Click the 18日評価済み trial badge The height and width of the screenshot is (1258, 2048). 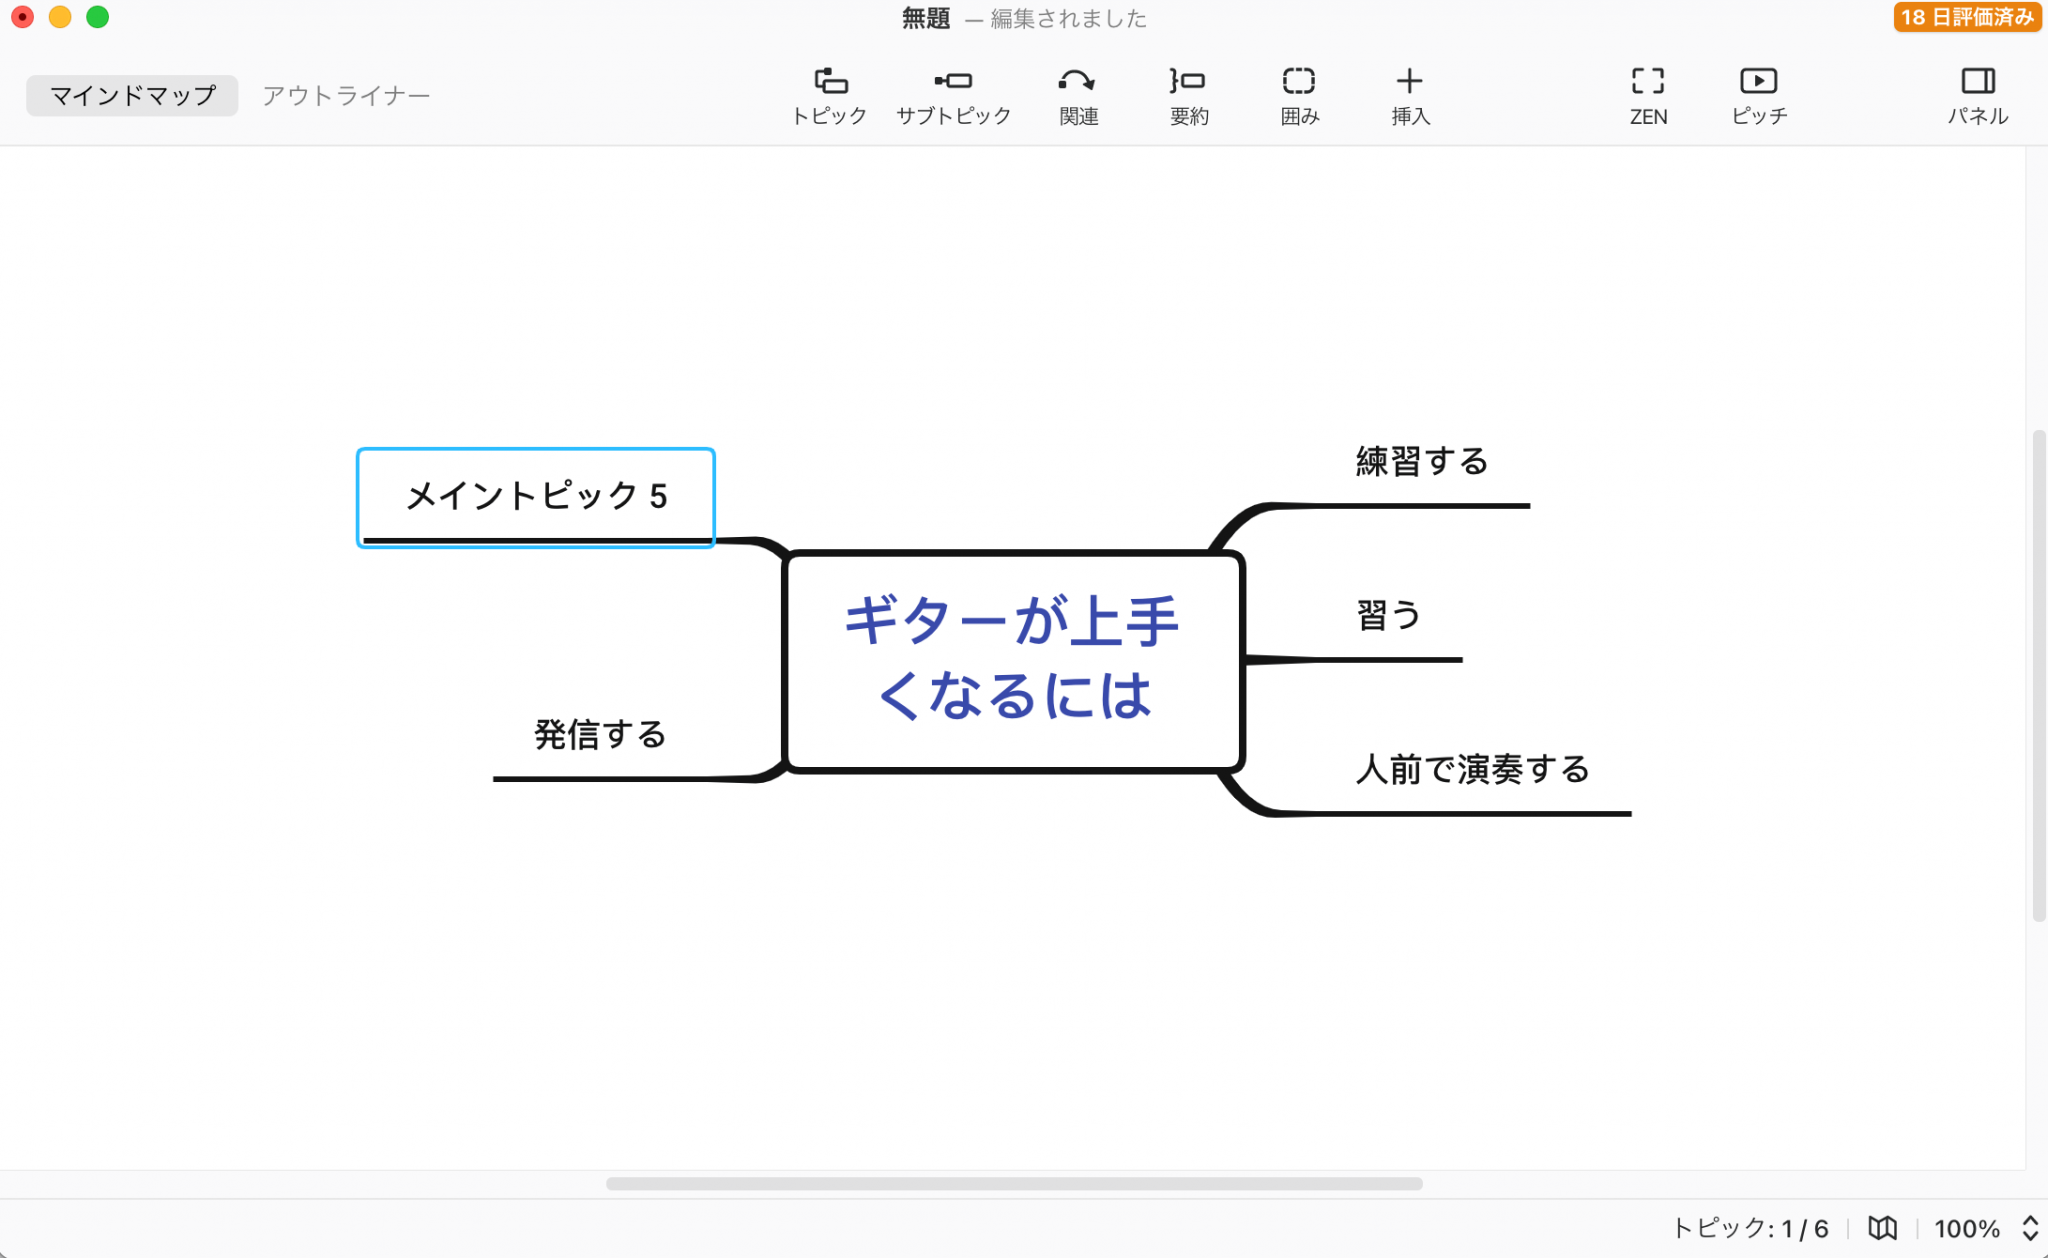1966,17
